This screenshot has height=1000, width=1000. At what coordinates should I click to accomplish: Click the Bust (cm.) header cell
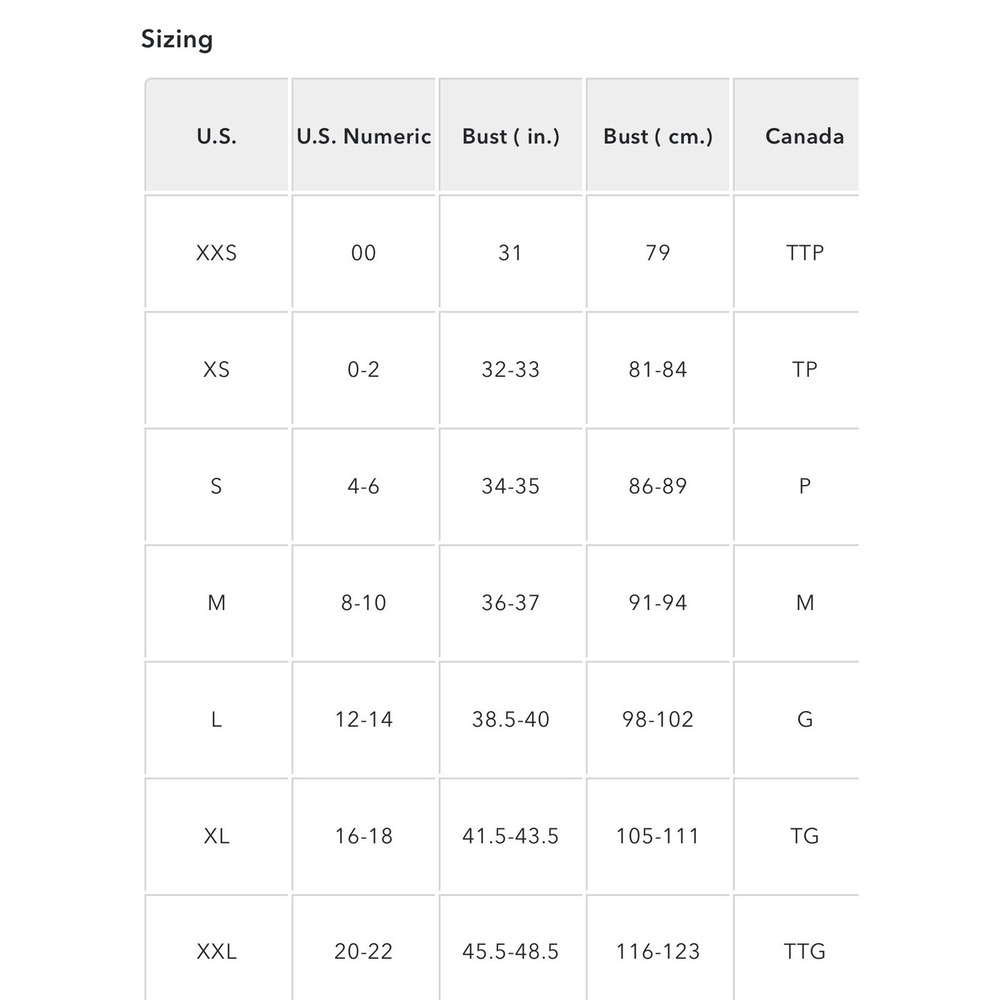point(658,136)
